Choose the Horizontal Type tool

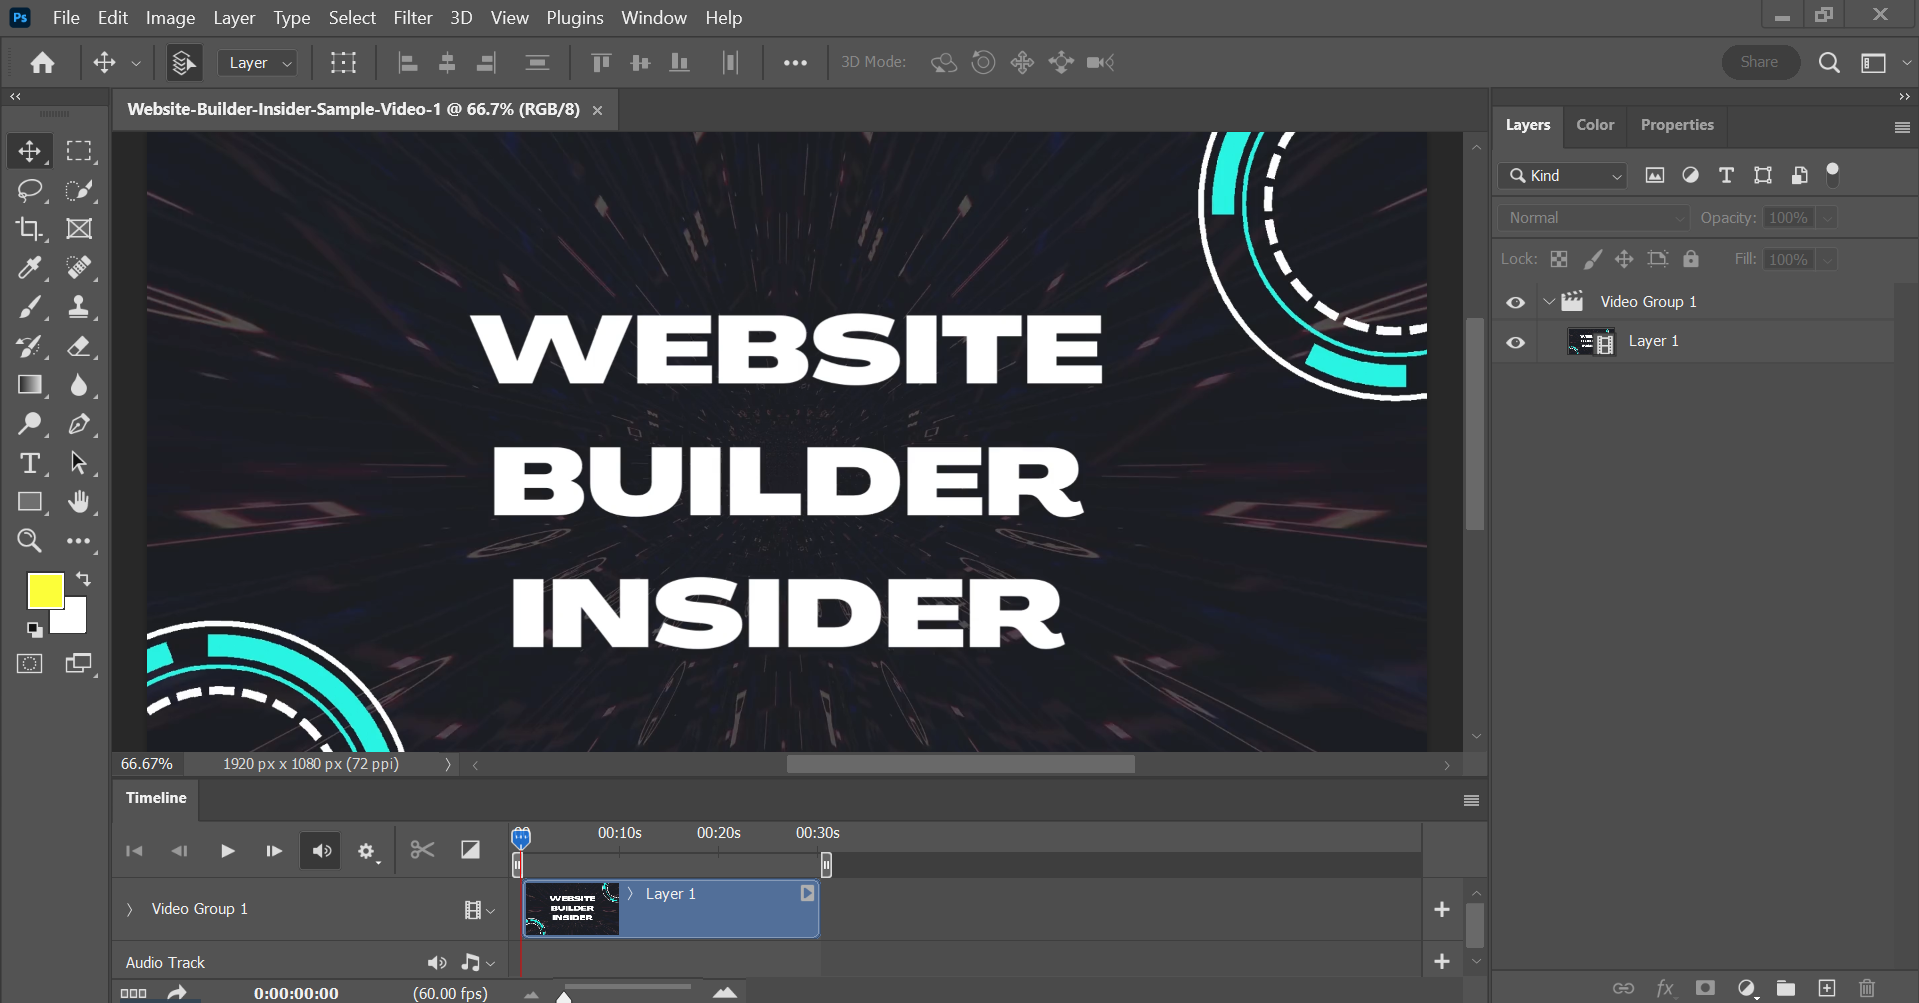tap(29, 464)
